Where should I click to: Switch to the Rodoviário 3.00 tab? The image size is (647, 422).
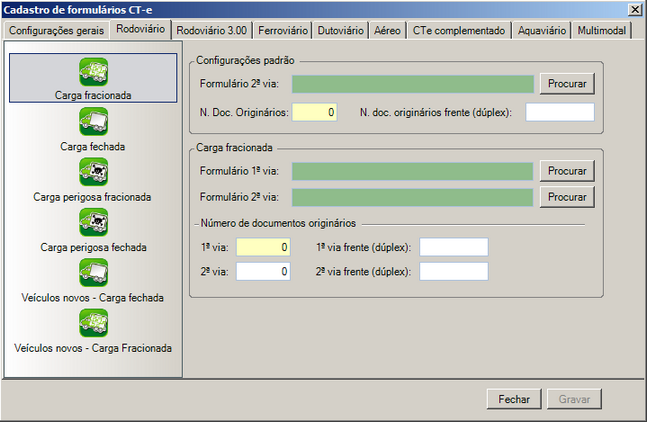coord(213,31)
